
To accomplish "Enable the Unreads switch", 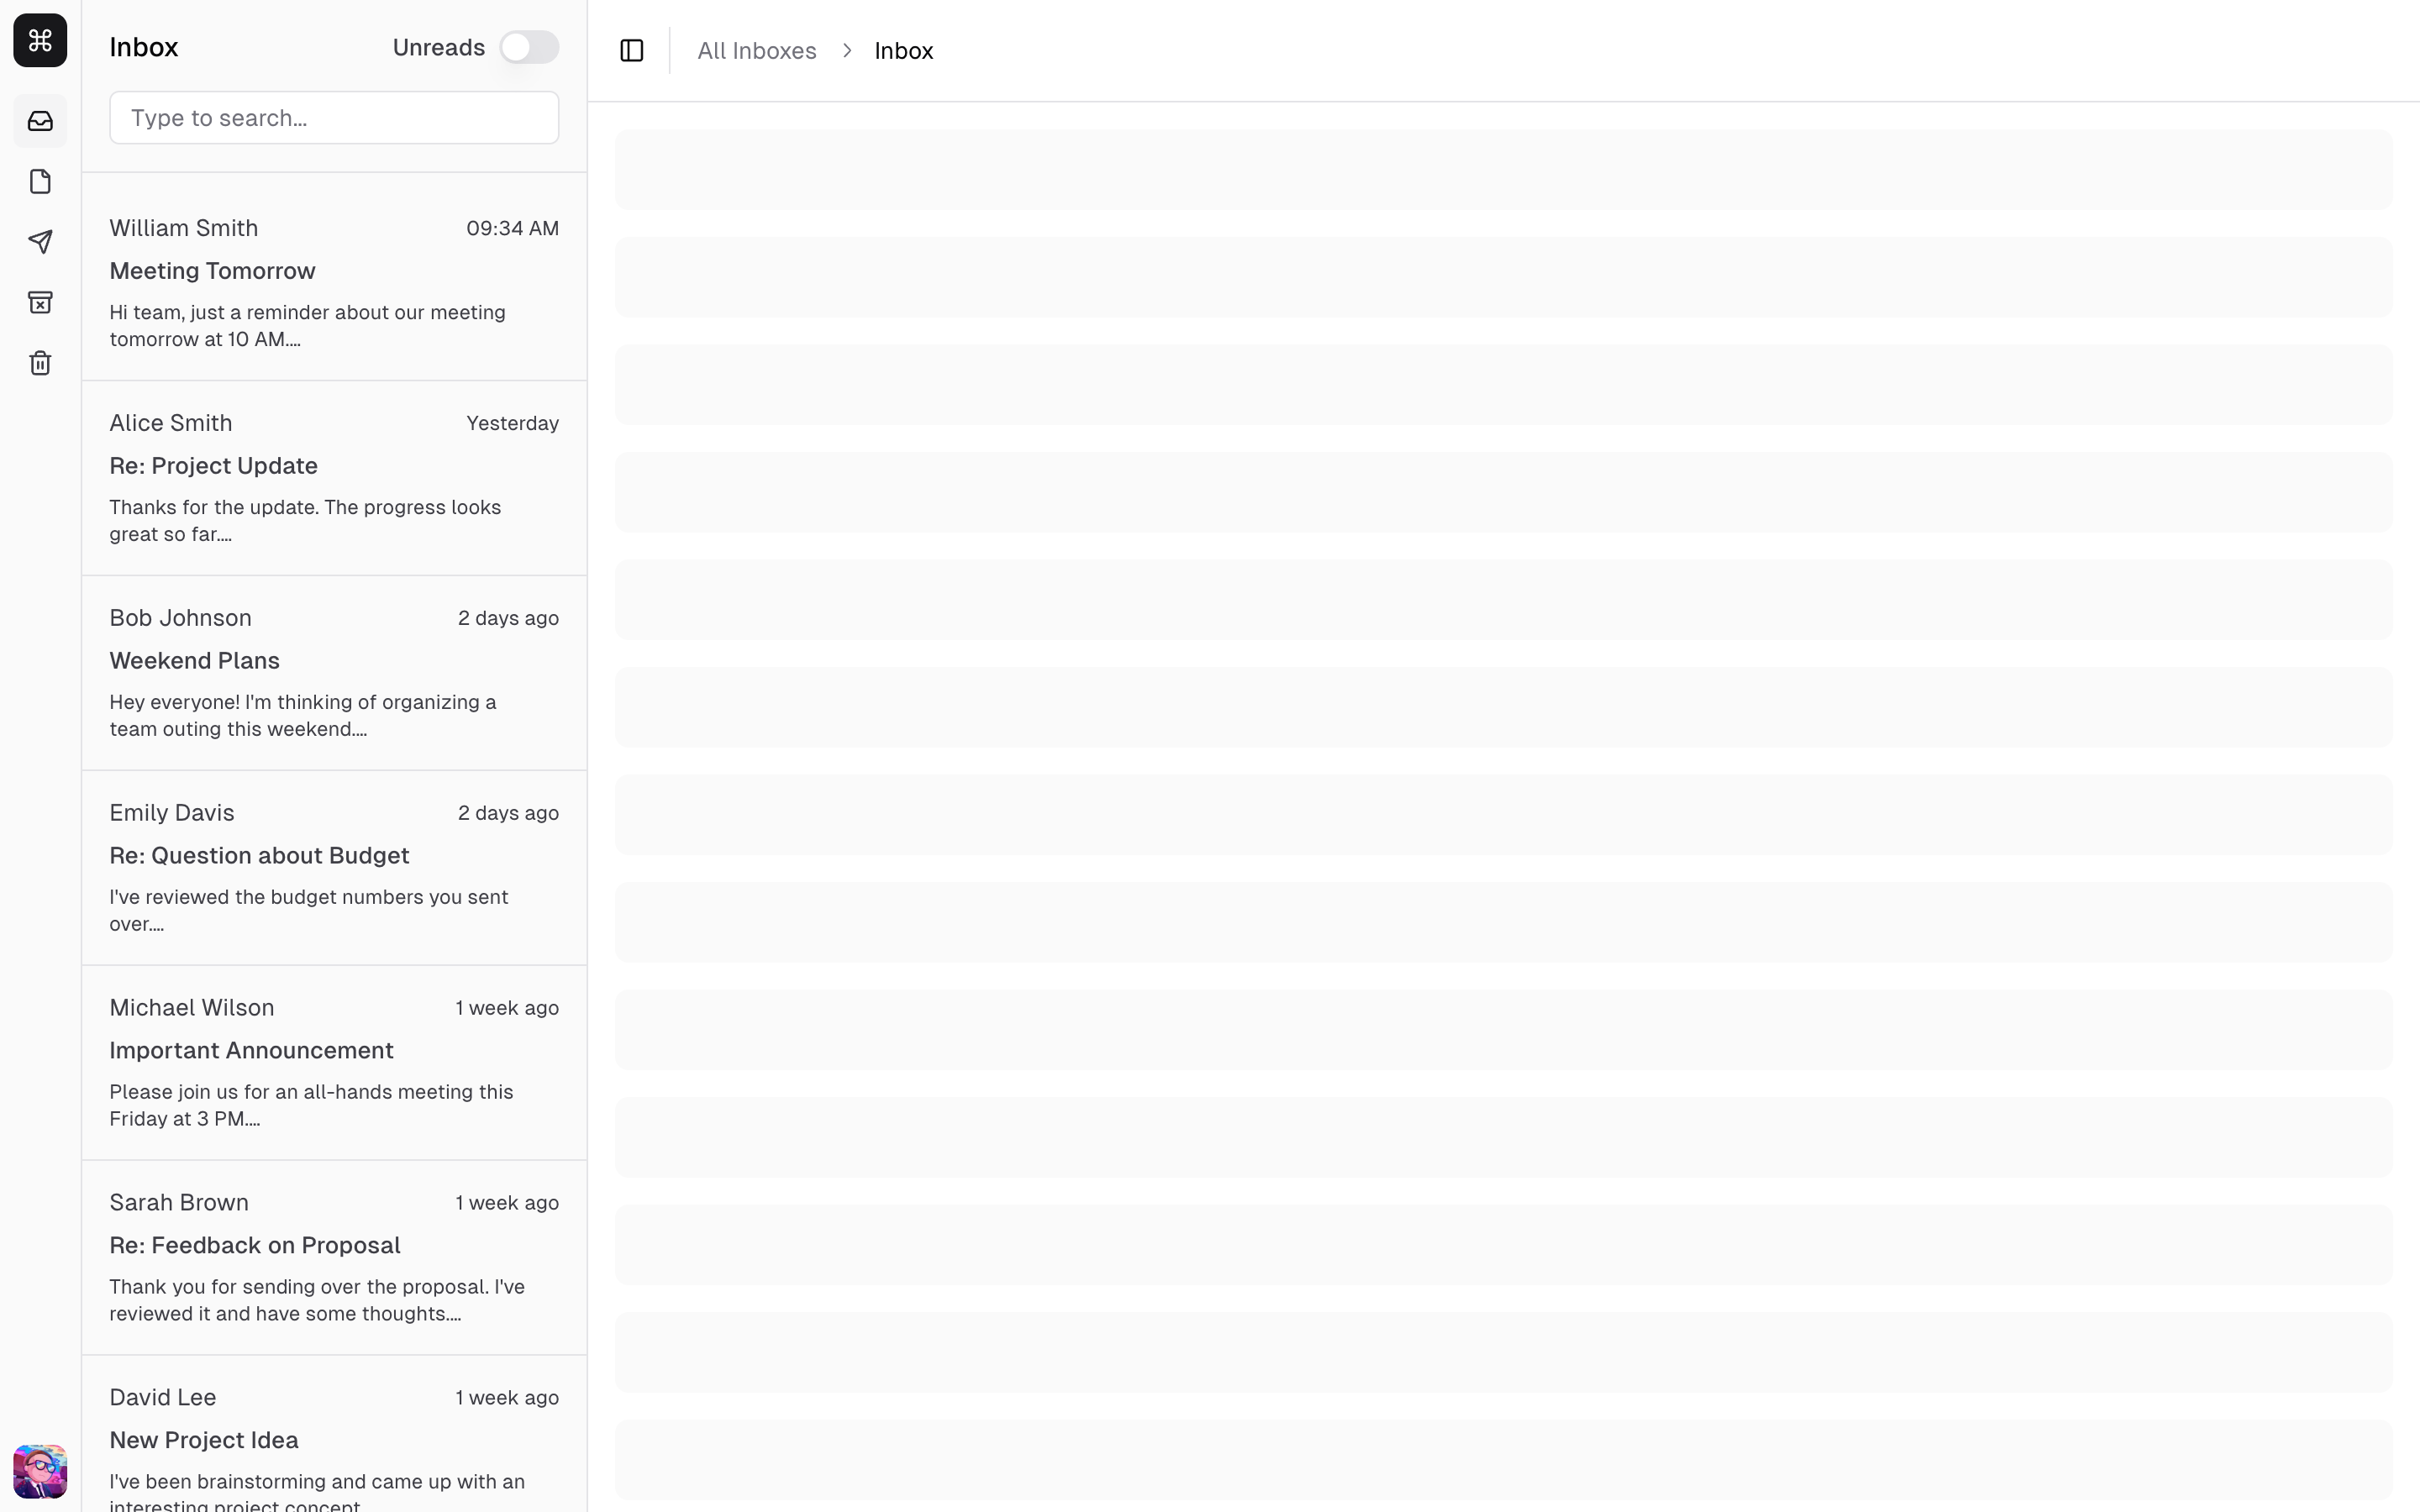I will tap(529, 47).
